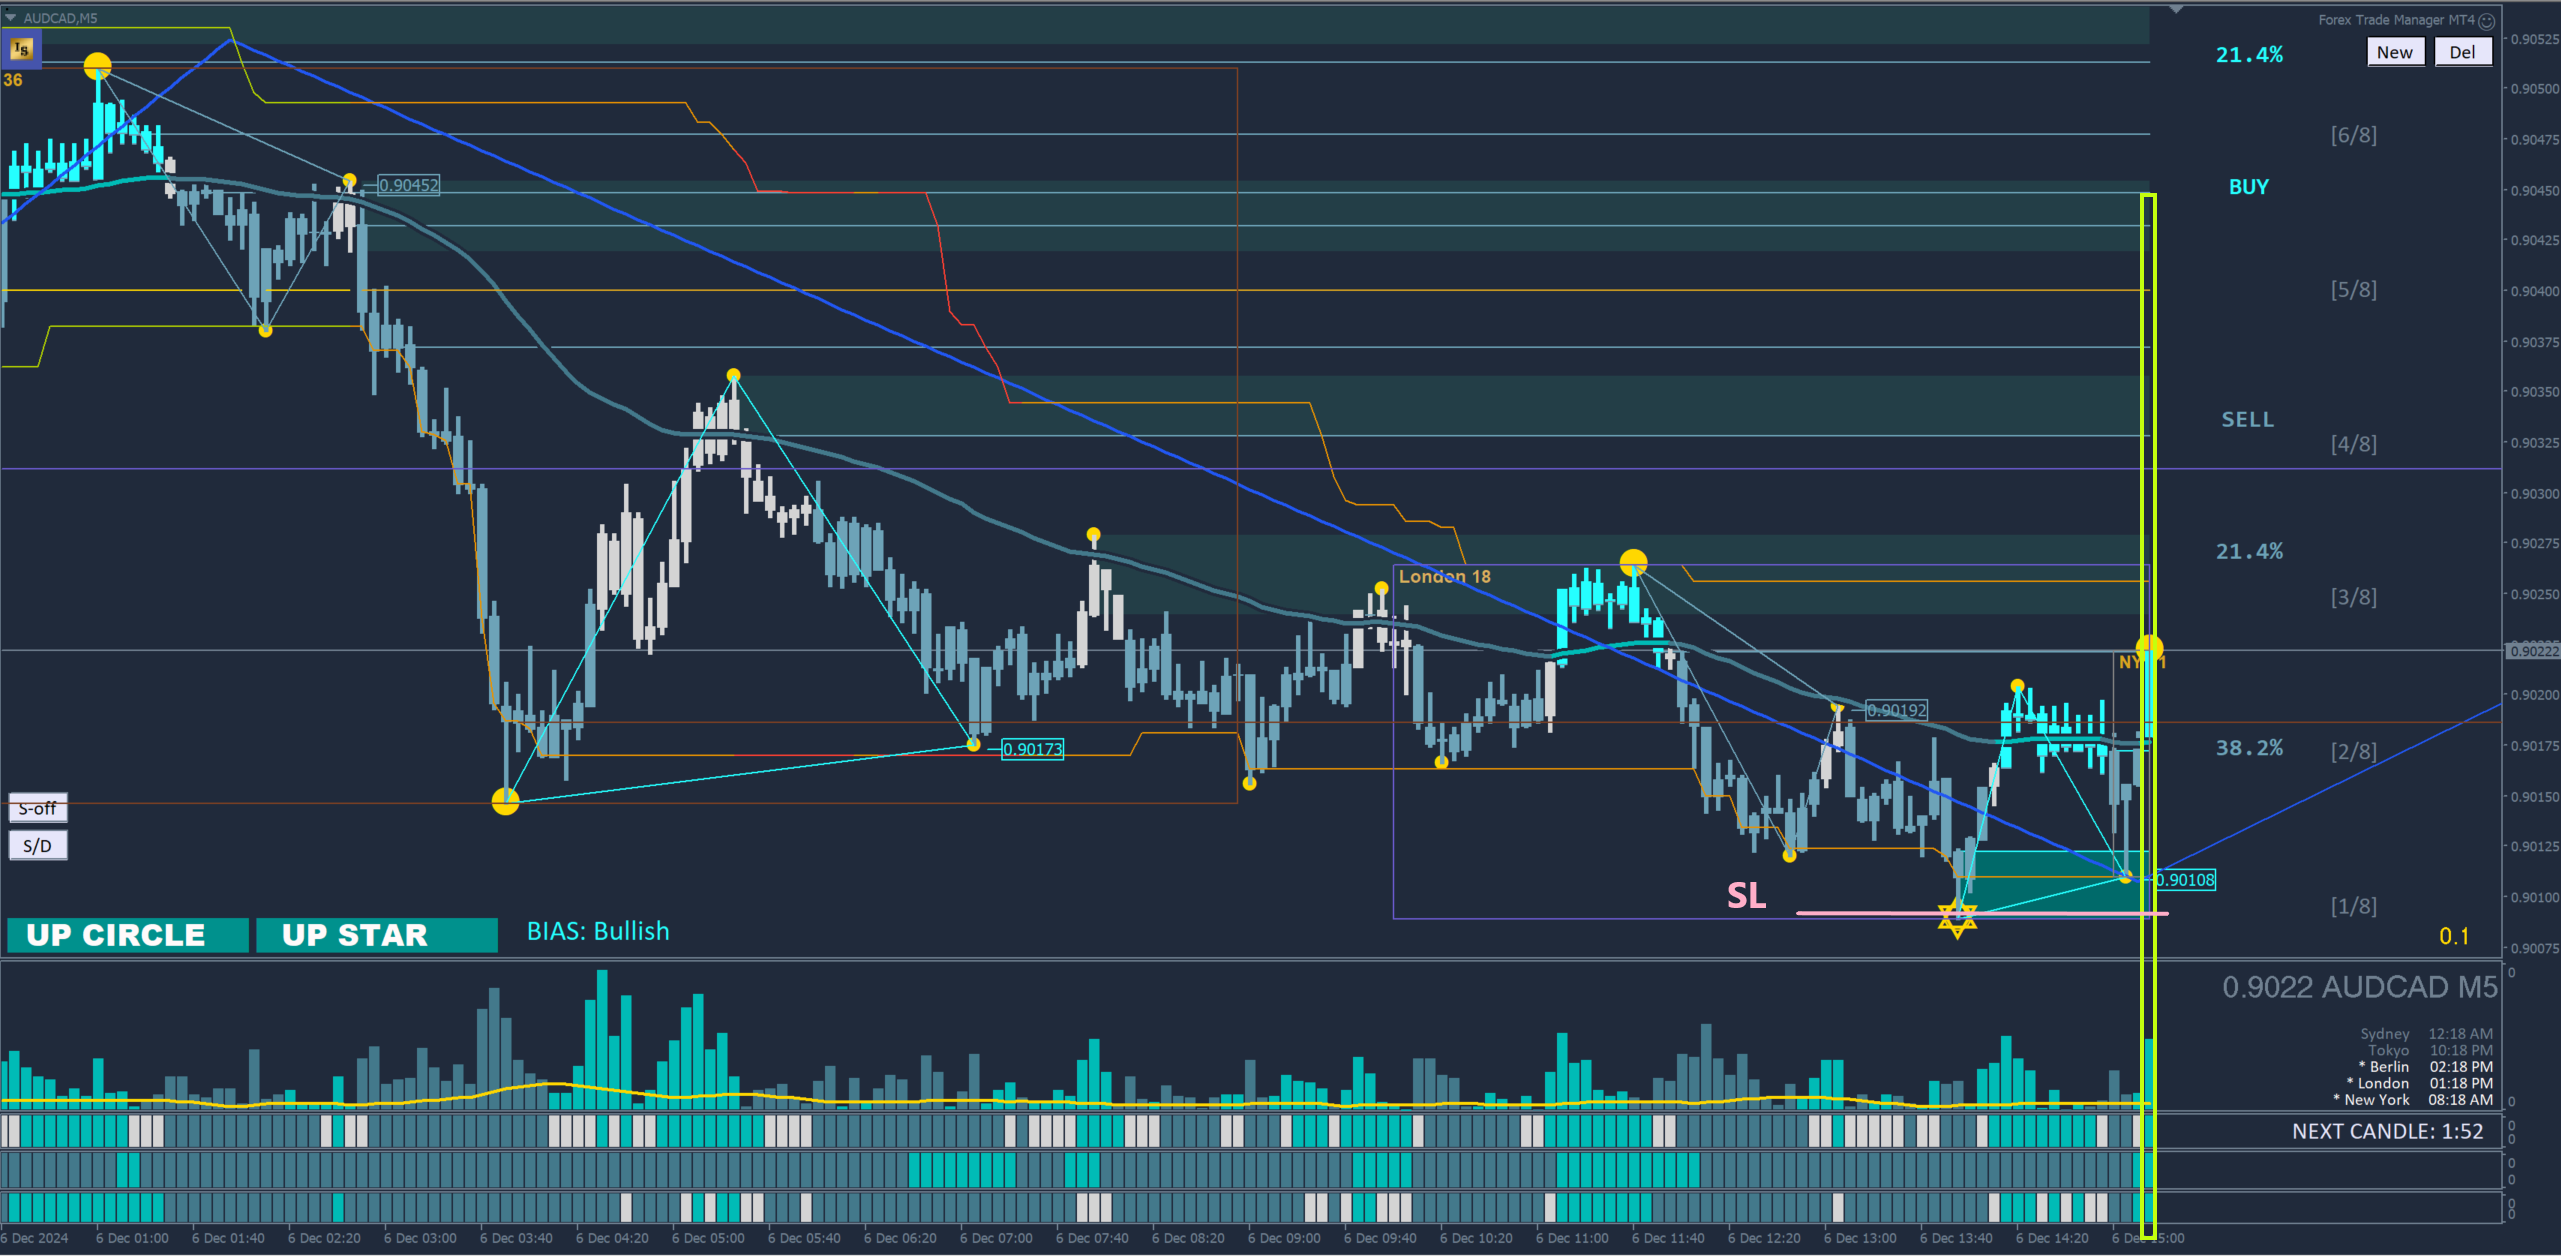Click the 0.90173 price label tag

[1033, 749]
